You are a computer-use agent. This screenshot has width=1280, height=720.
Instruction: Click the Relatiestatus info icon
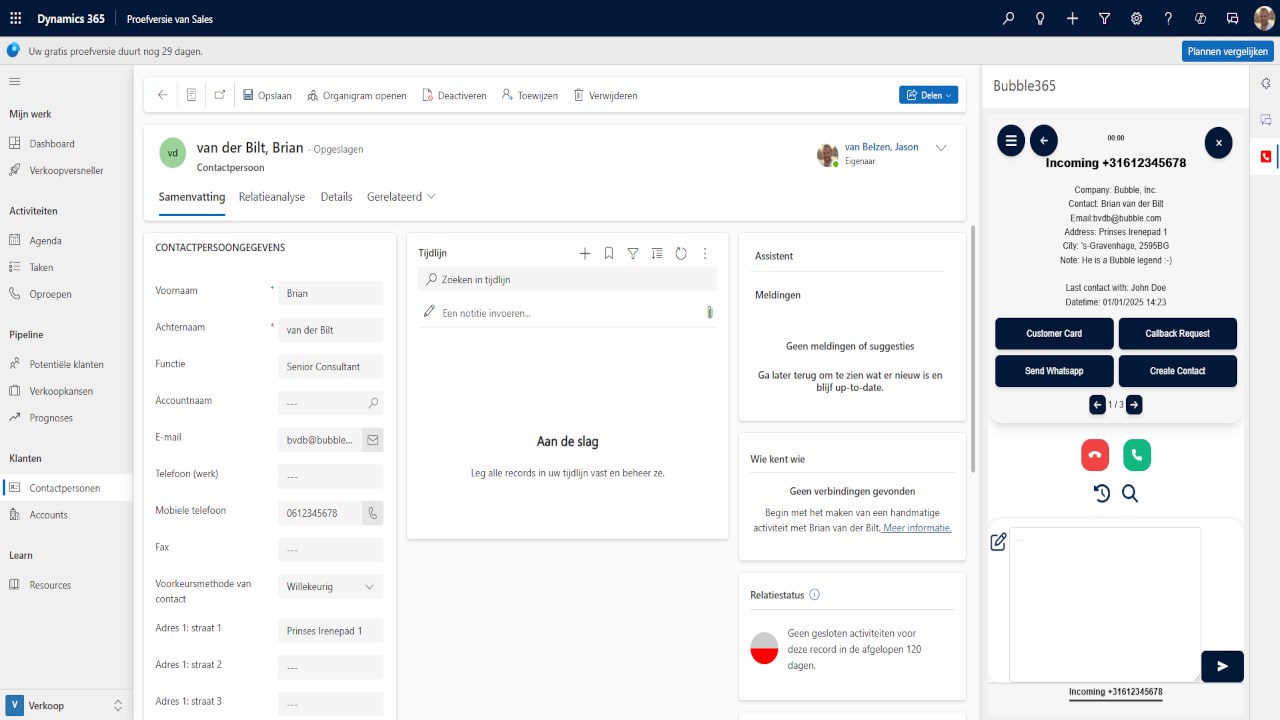point(814,595)
